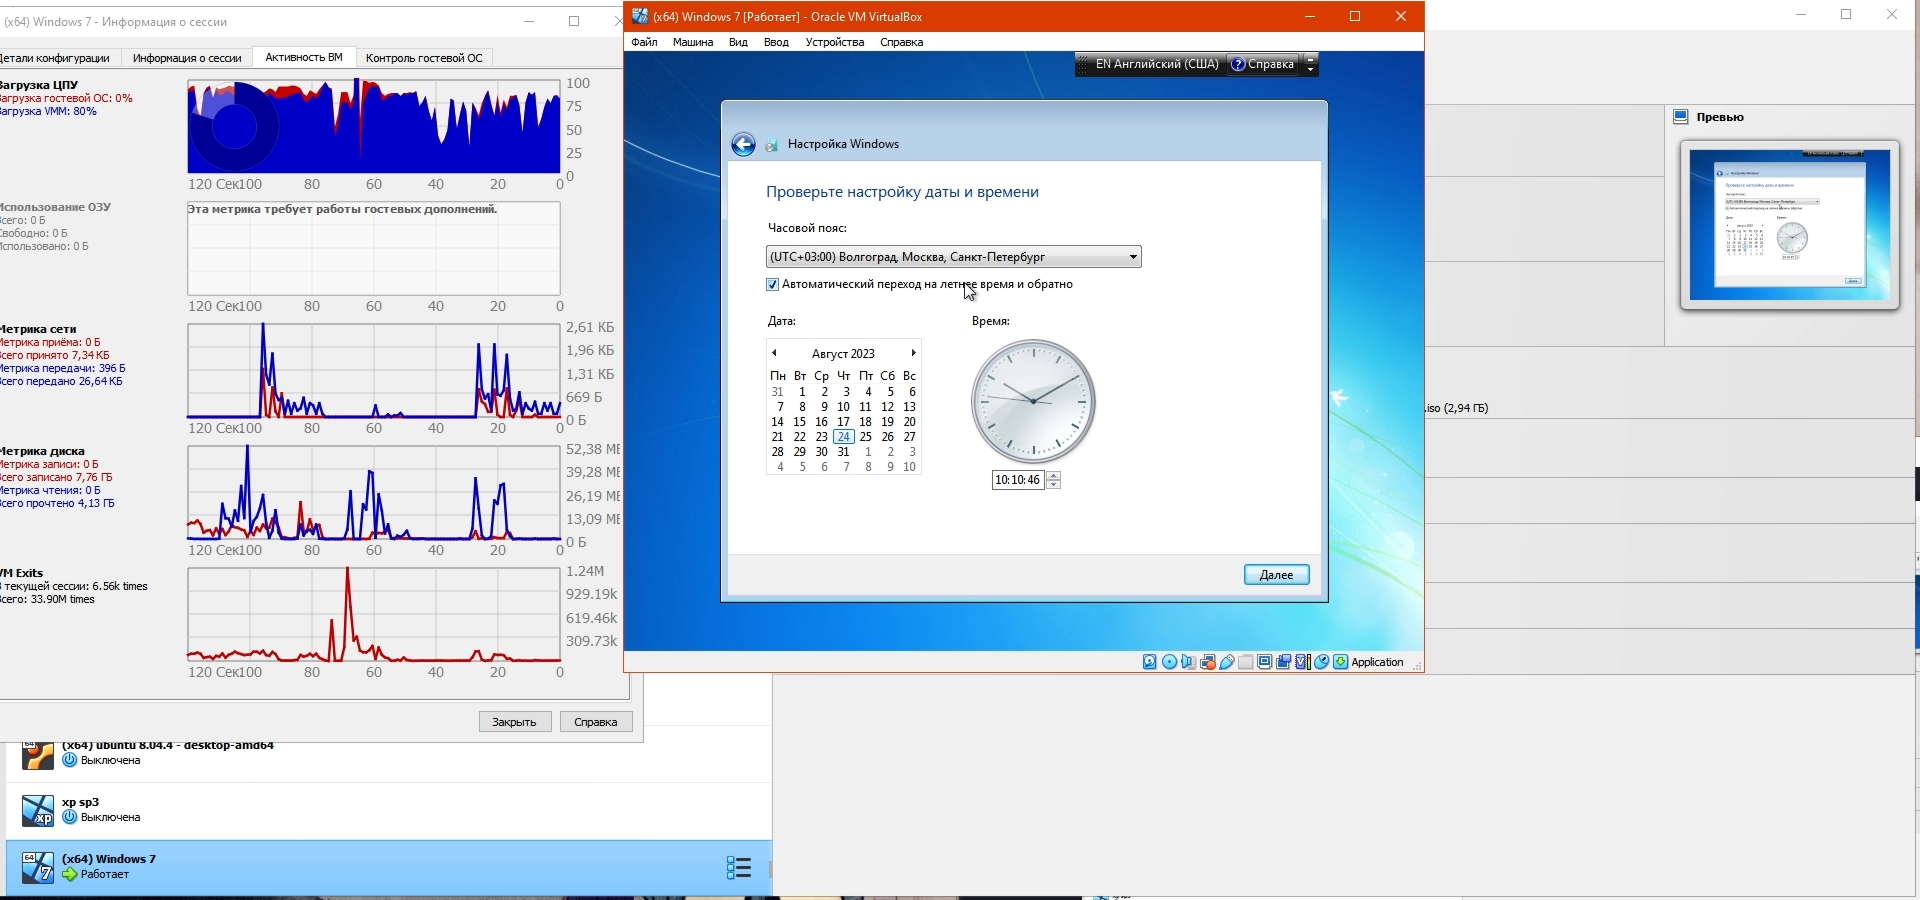Open the Файл menu
1920x900 pixels.
[x=644, y=42]
